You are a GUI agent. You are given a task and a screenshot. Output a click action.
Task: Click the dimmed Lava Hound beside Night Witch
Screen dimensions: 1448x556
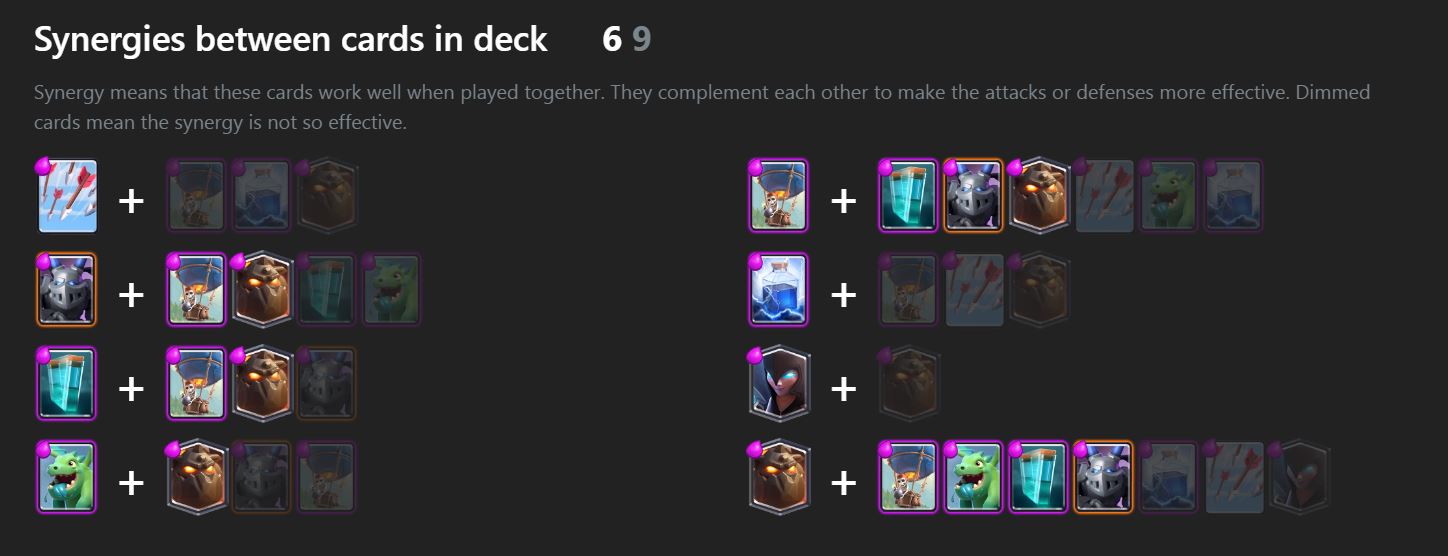[909, 383]
